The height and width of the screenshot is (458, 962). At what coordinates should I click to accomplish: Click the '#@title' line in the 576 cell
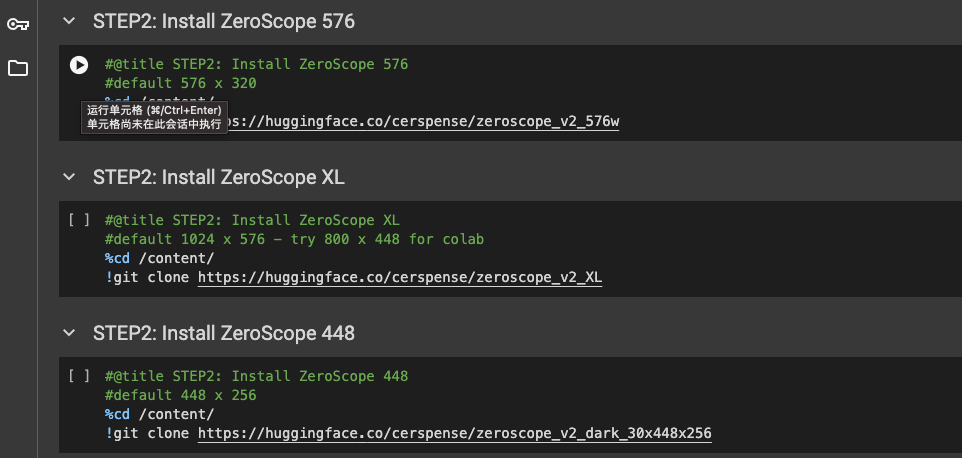coord(256,65)
